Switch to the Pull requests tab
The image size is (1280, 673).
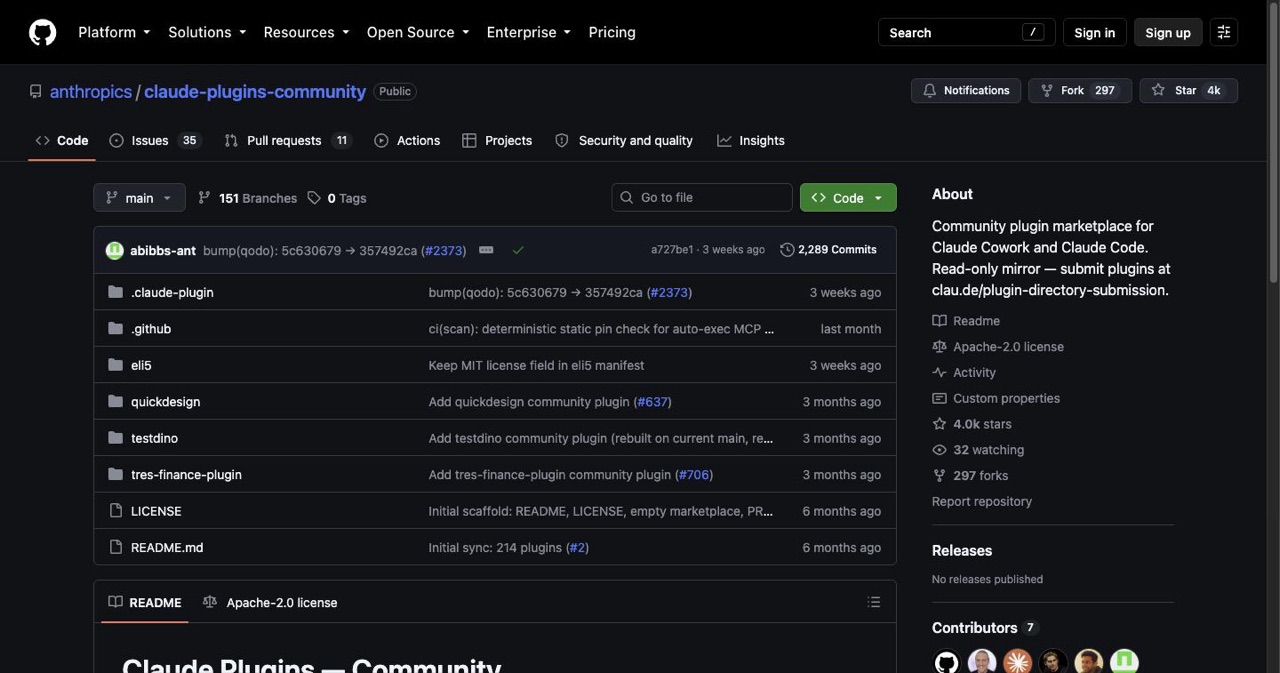click(x=287, y=141)
